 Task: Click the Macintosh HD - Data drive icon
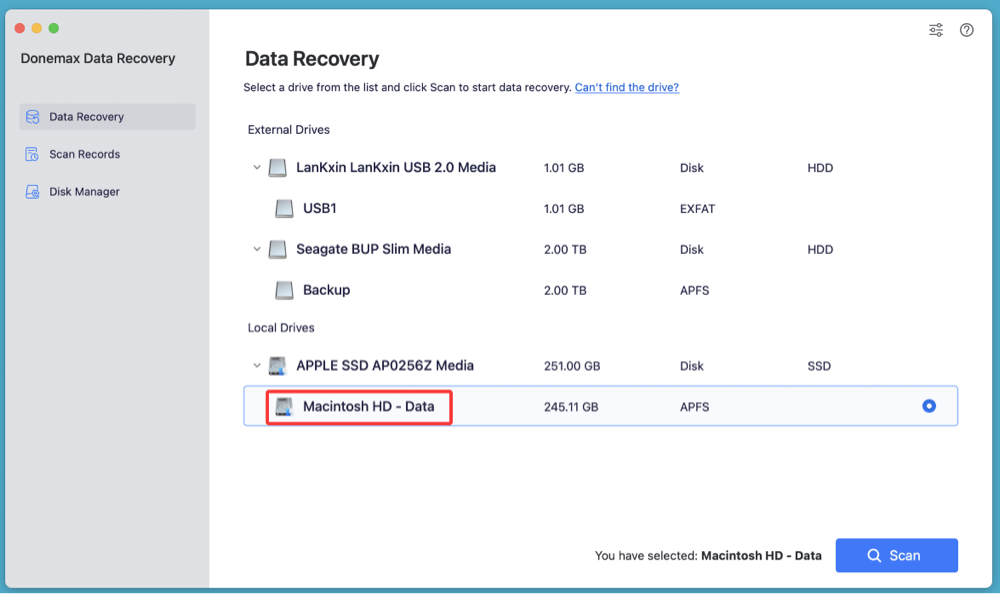coord(285,406)
